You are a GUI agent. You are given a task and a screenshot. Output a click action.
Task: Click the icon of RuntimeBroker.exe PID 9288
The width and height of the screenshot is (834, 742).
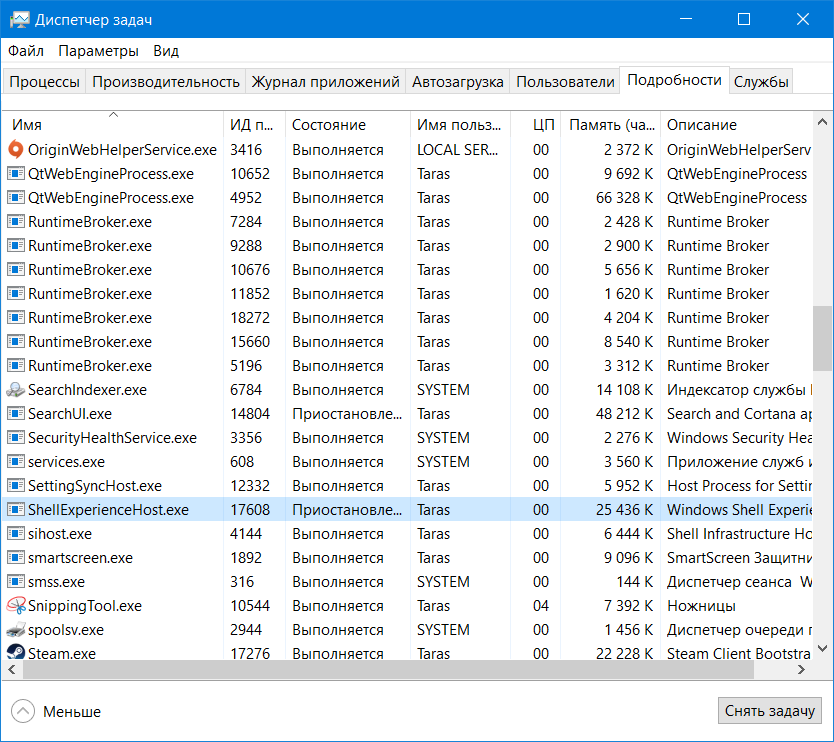[x=15, y=245]
